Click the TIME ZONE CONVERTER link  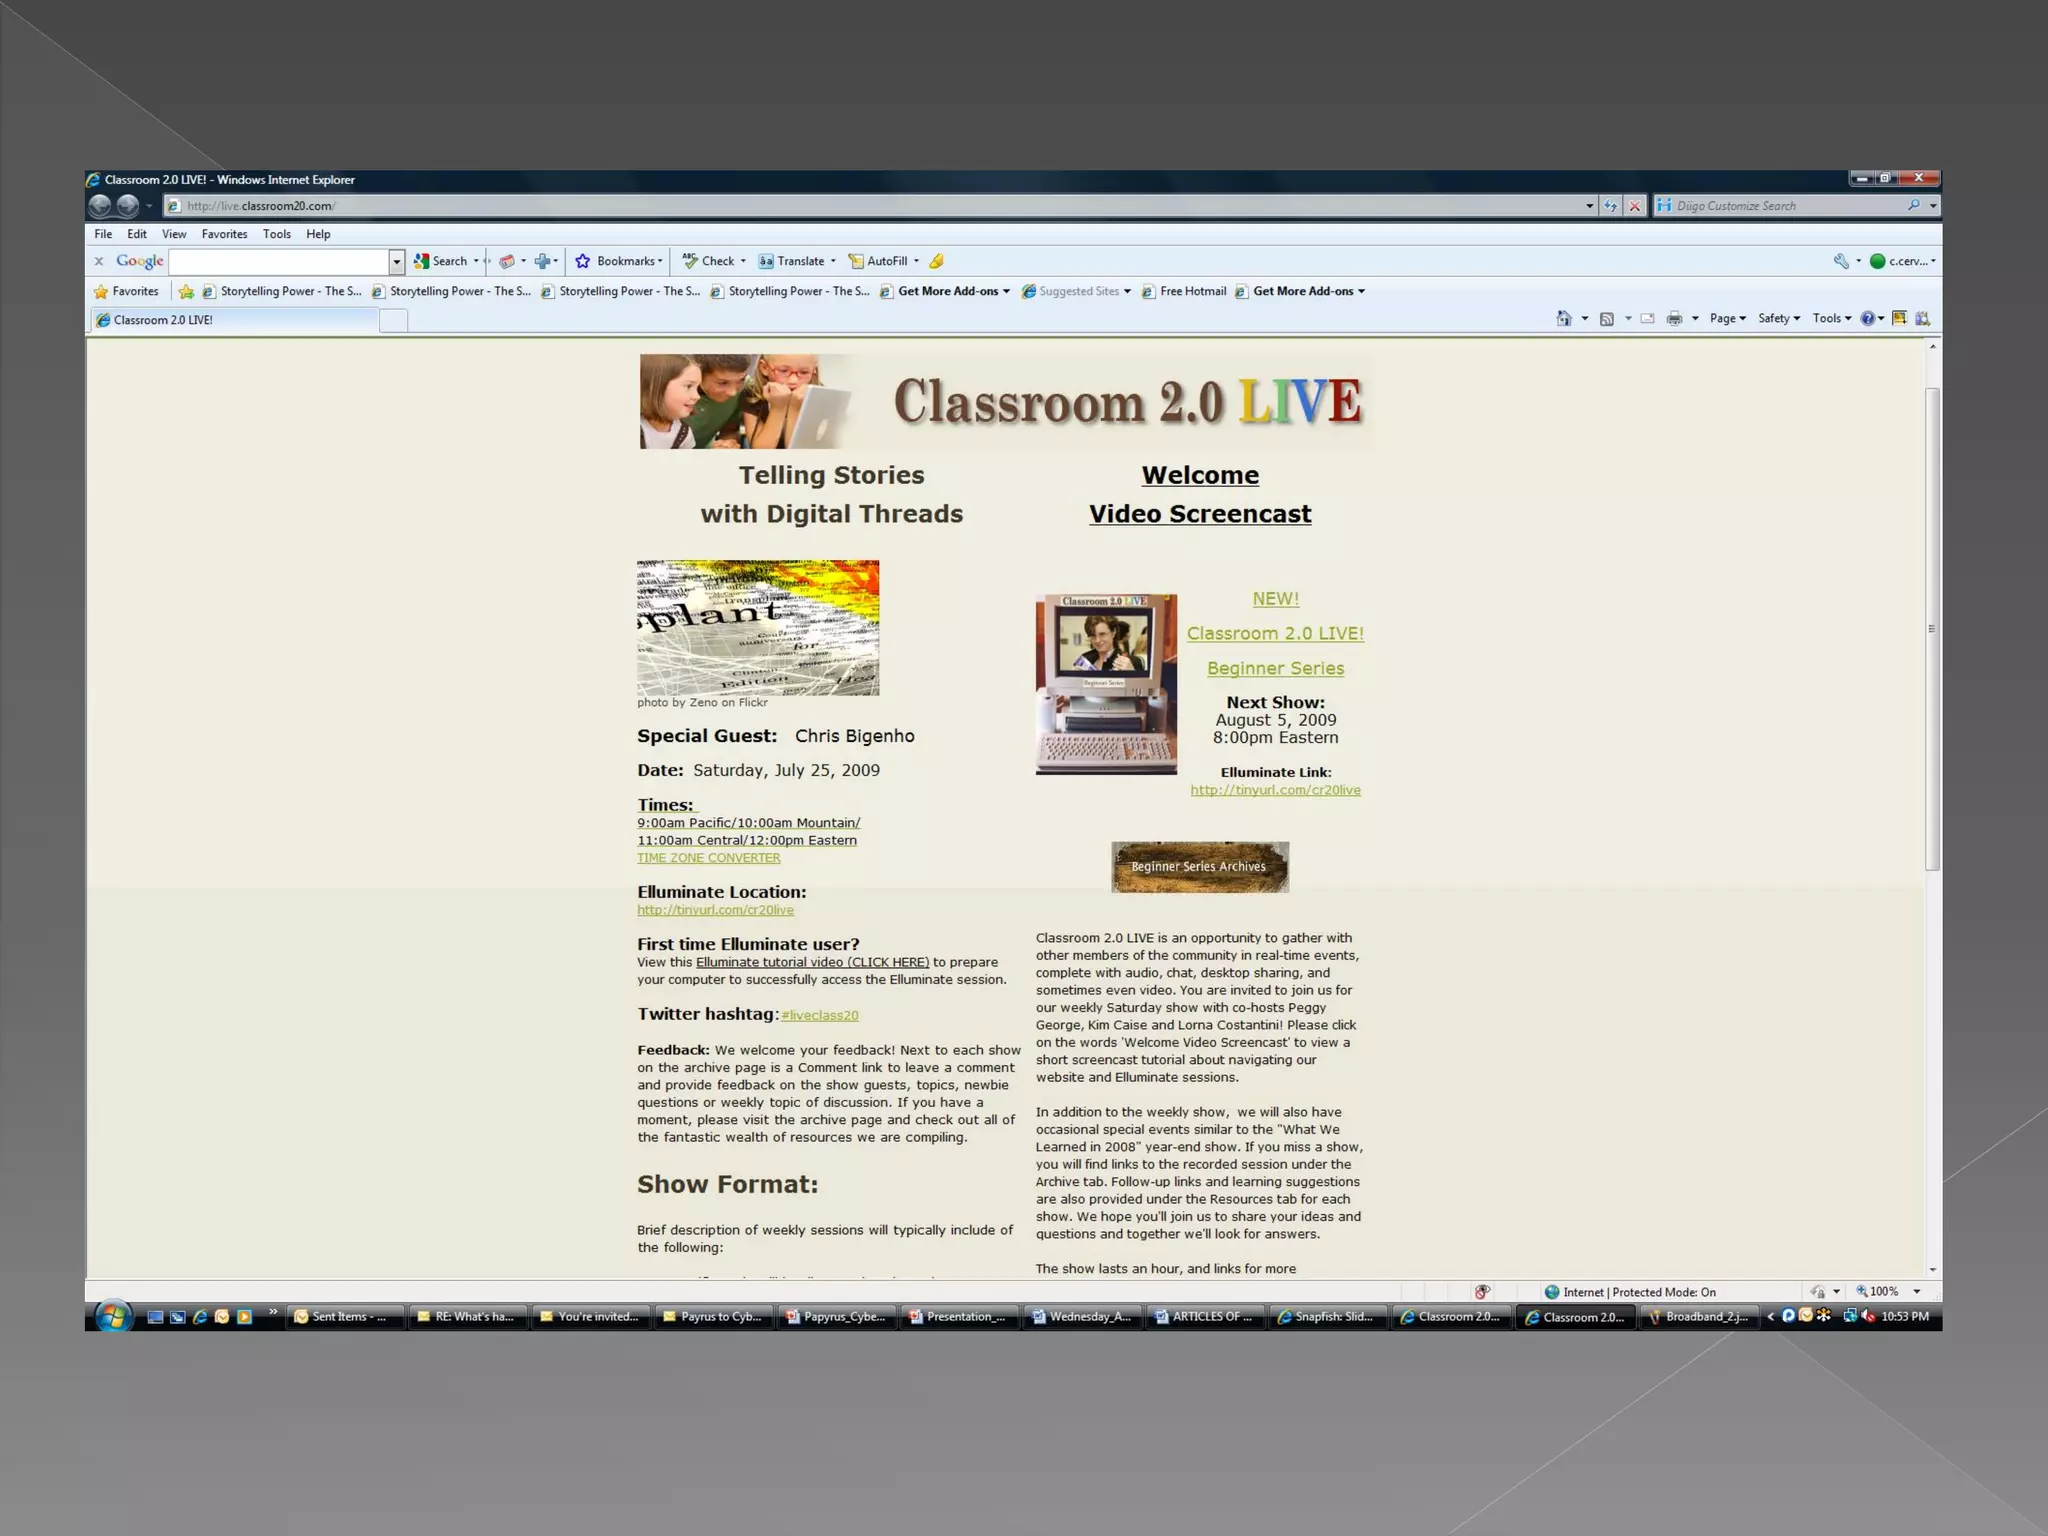709,858
